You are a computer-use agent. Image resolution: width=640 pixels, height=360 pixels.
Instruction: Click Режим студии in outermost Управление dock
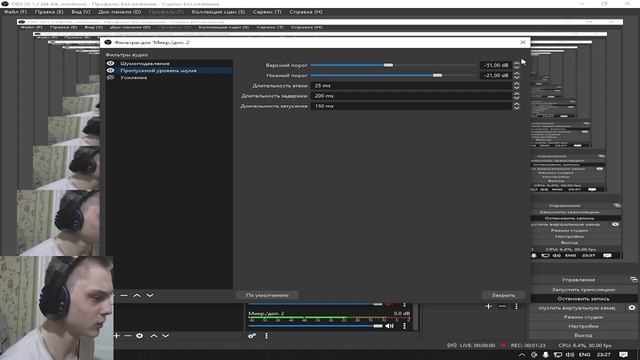click(x=583, y=317)
